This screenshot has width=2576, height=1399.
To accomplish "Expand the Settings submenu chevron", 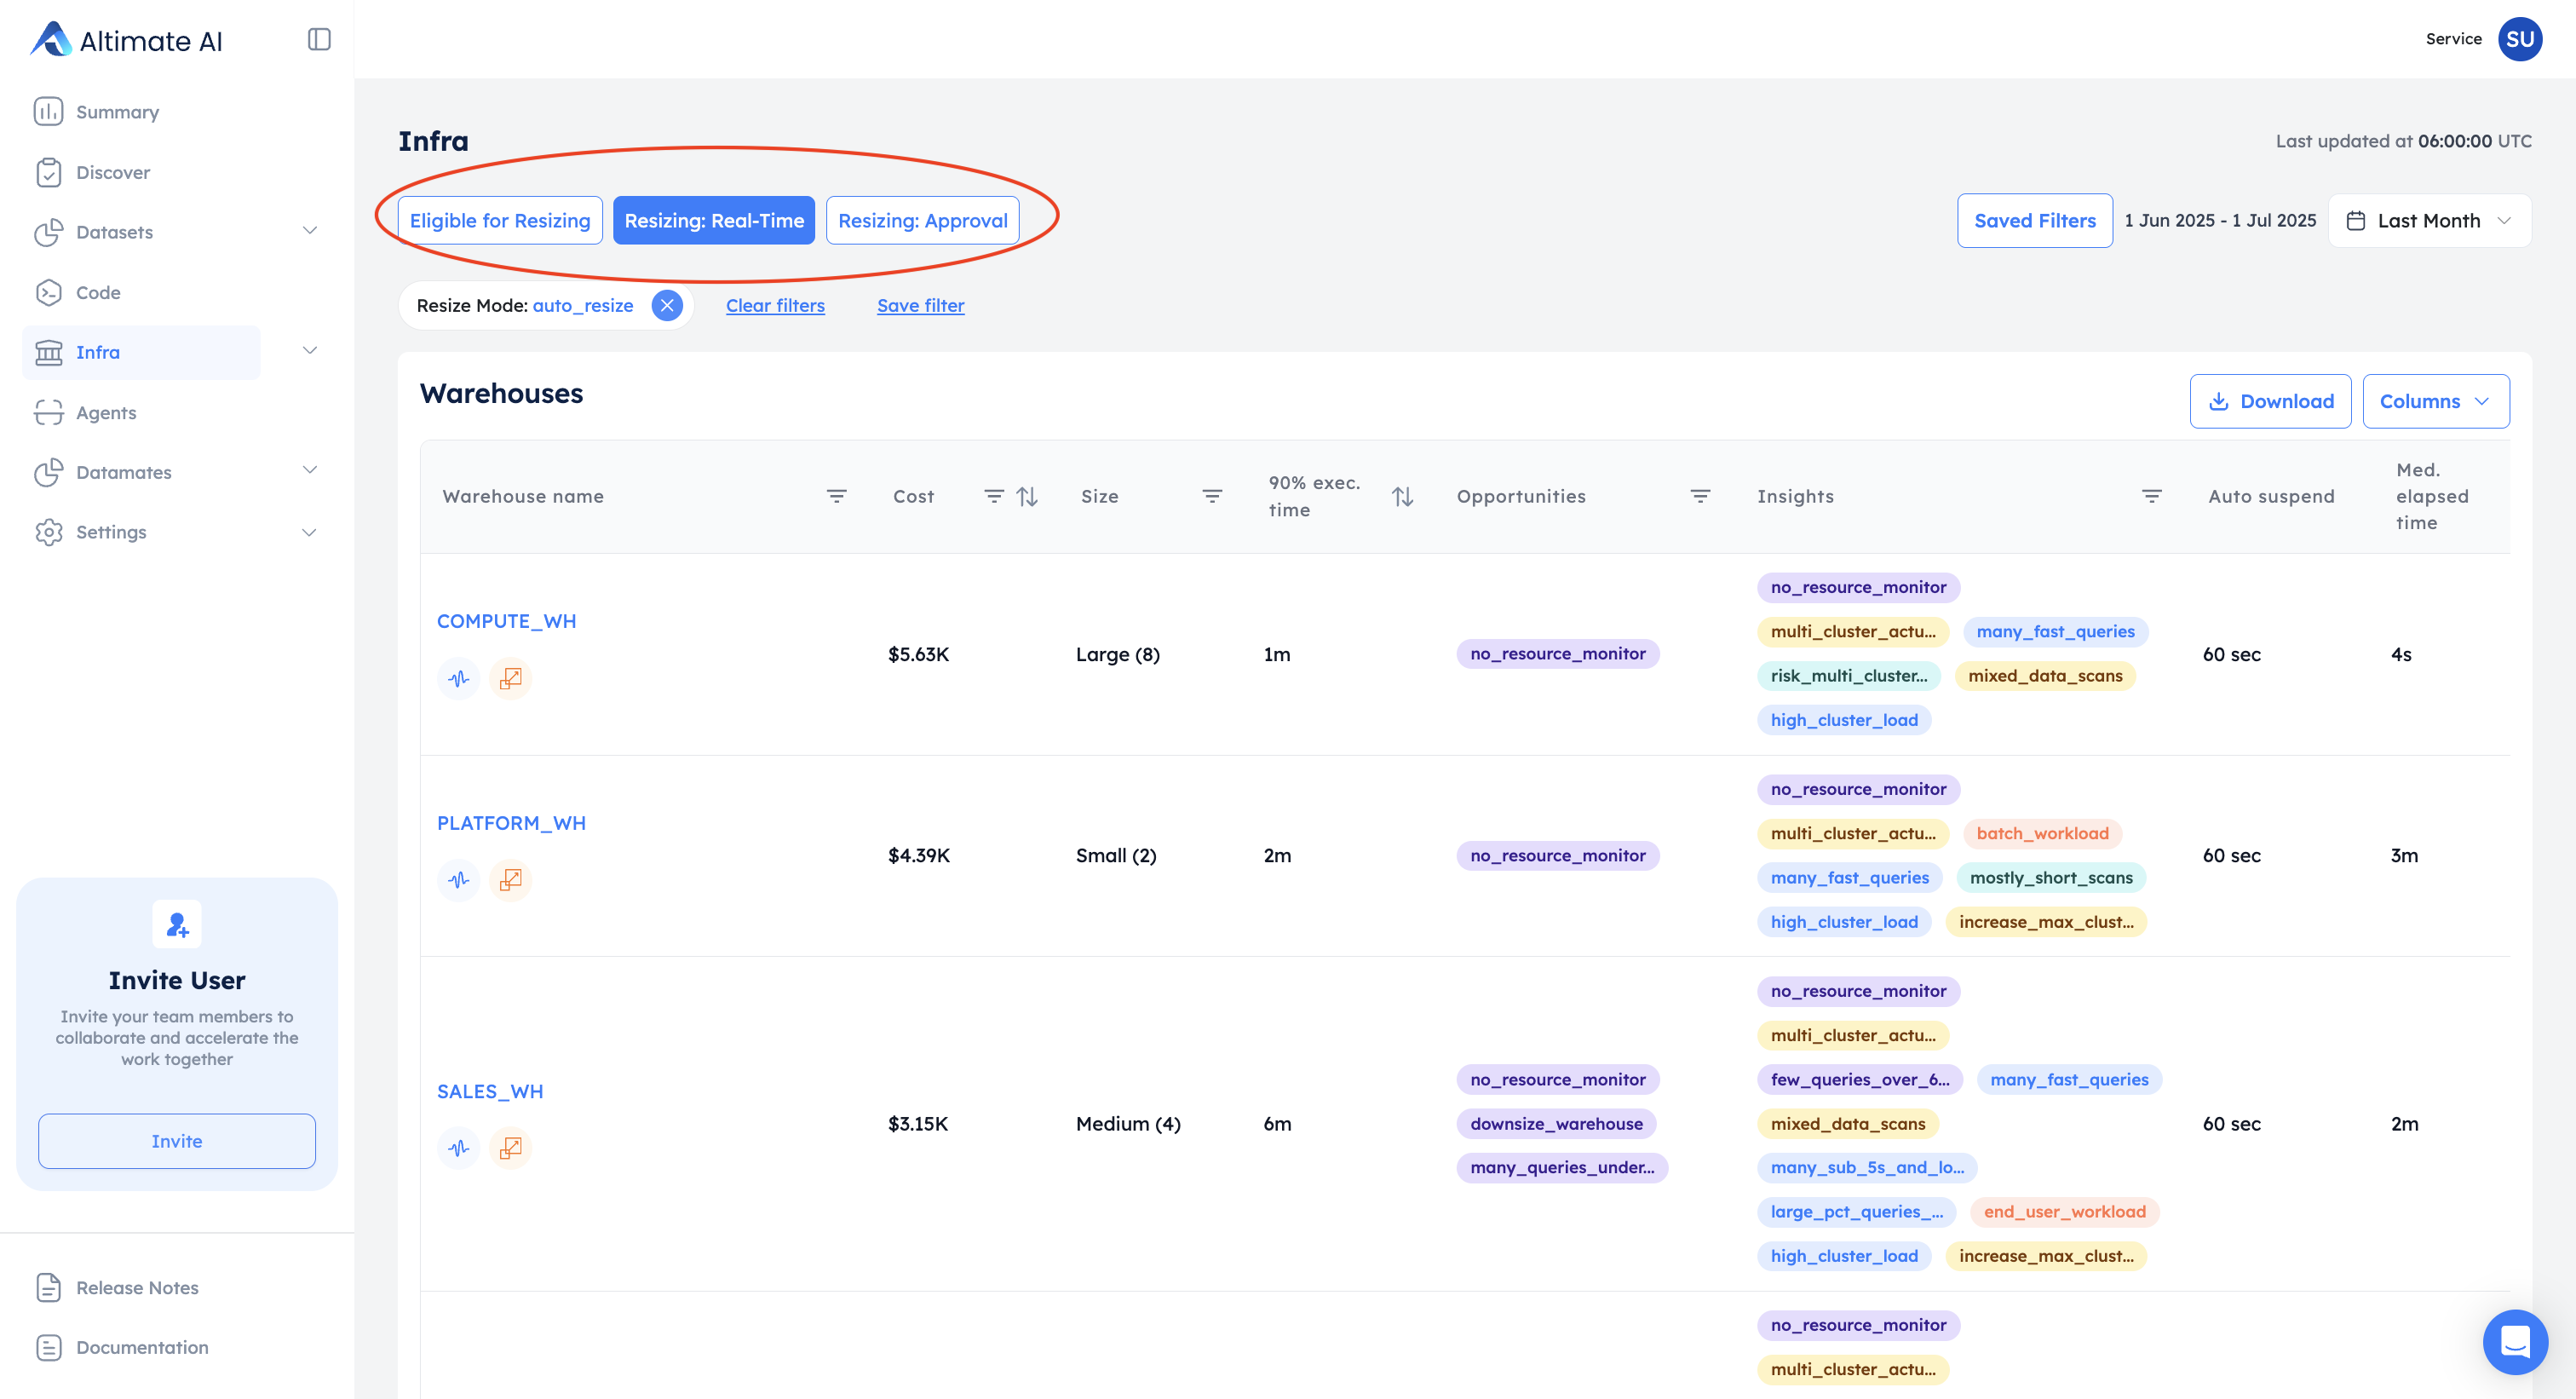I will pyautogui.click(x=310, y=533).
